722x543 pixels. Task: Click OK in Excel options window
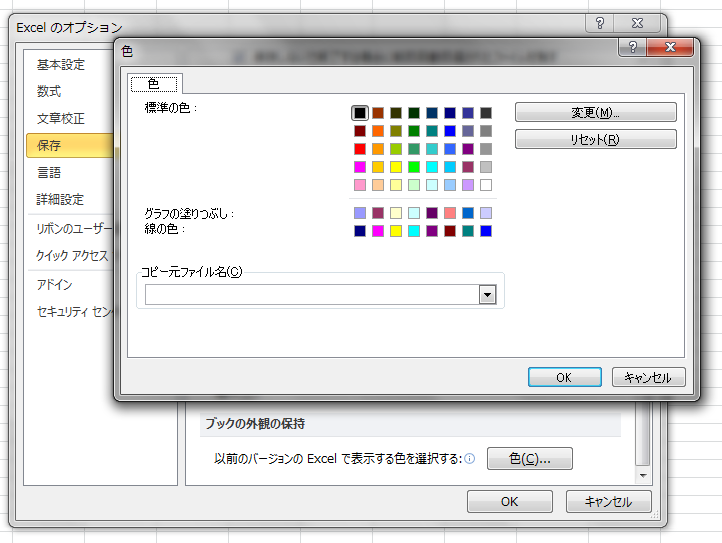coord(510,502)
